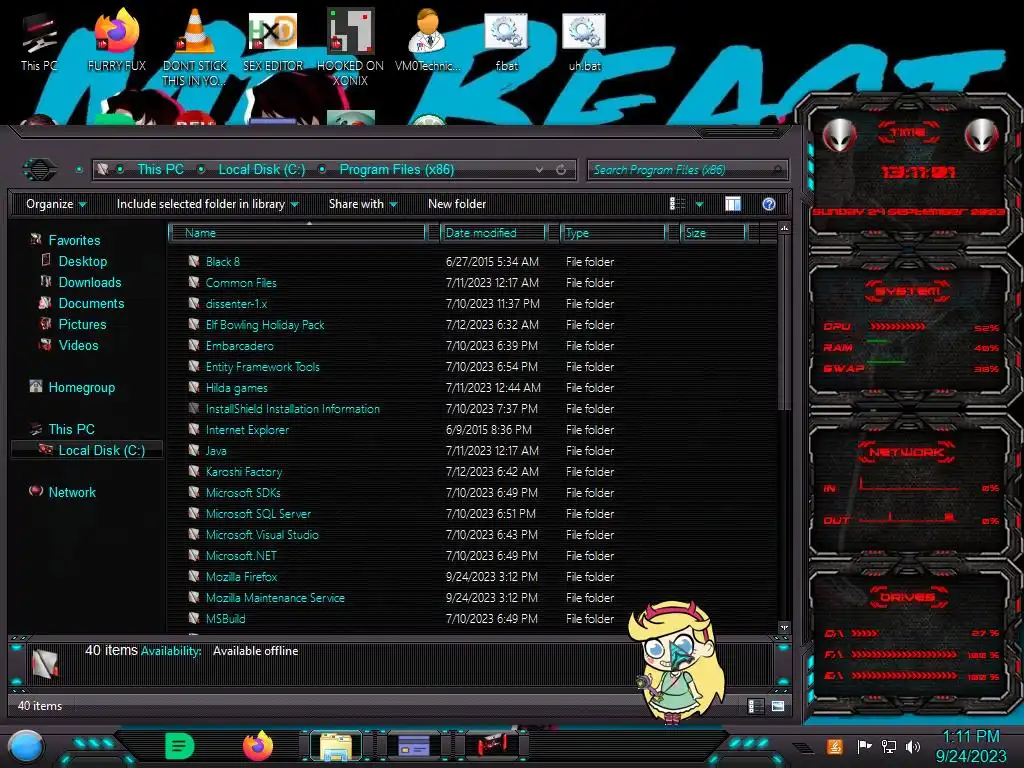The height and width of the screenshot is (768, 1024).
Task: Sort by the Date modified column header
Action: pyautogui.click(x=492, y=233)
